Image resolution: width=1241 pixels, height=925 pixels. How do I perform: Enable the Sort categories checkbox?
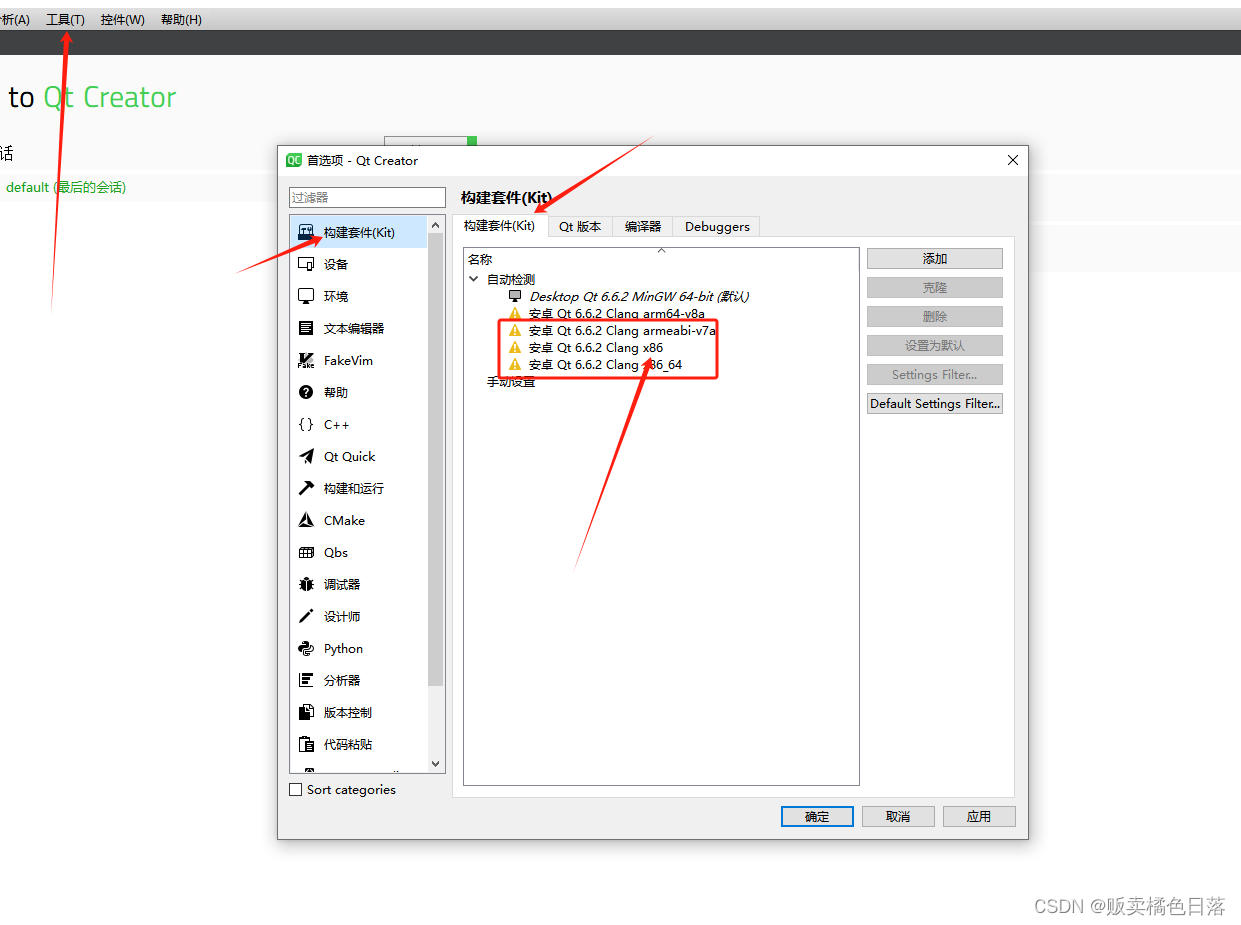296,789
